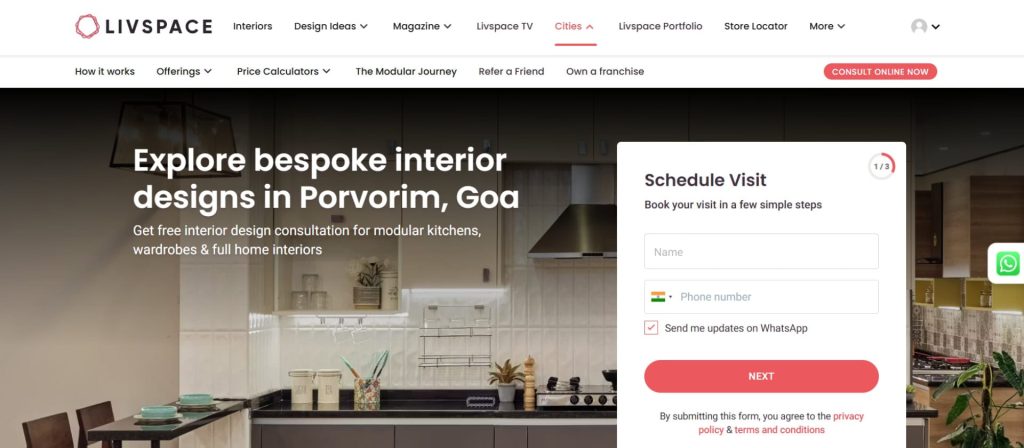The width and height of the screenshot is (1024, 448).
Task: Expand the Offerings submenu
Action: 184,71
